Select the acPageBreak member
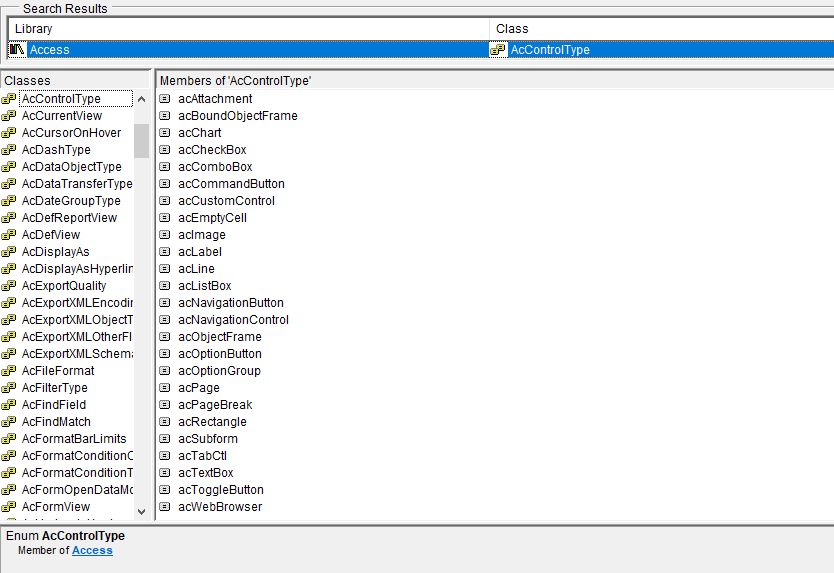834x573 pixels. 215,405
